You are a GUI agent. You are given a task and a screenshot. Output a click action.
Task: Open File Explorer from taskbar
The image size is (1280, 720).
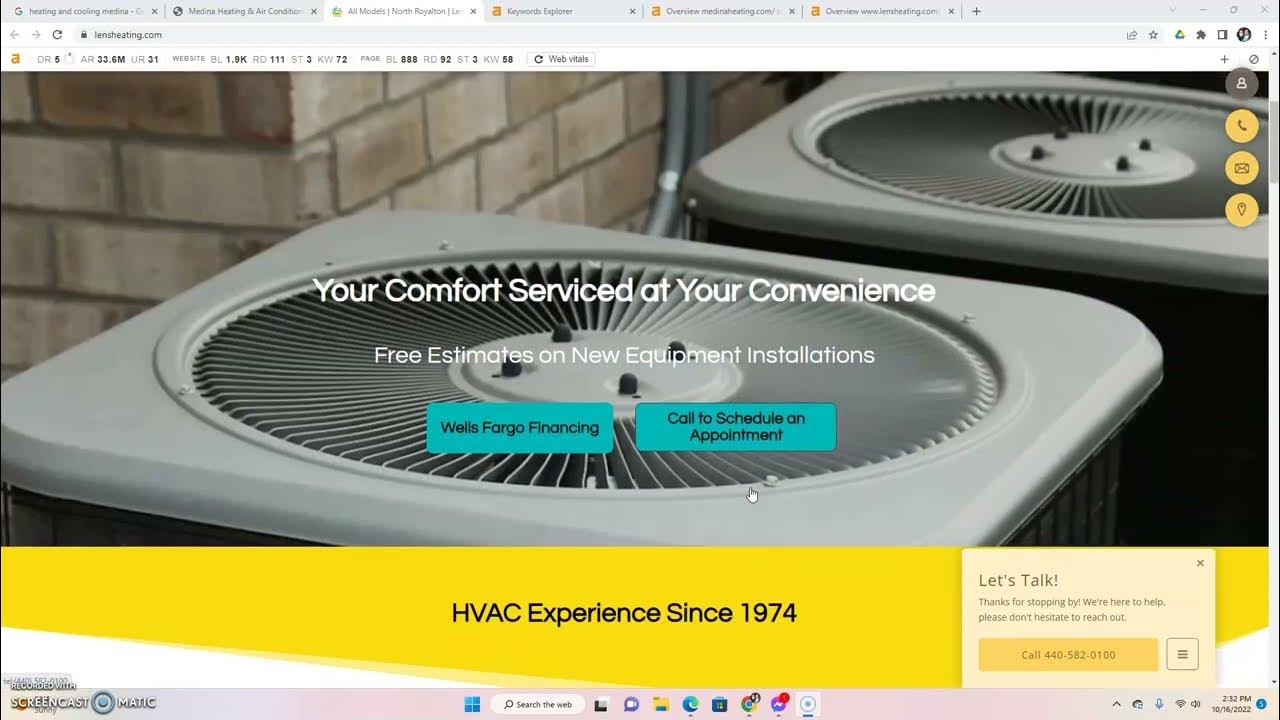(x=660, y=704)
